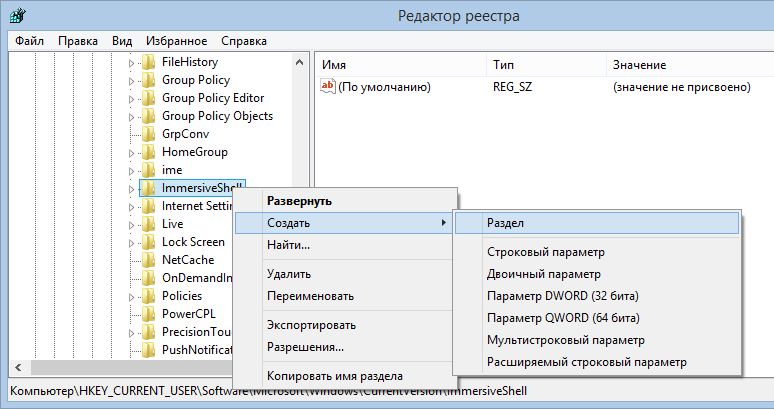Click the Policies folder icon
This screenshot has height=409, width=774.
tap(149, 296)
